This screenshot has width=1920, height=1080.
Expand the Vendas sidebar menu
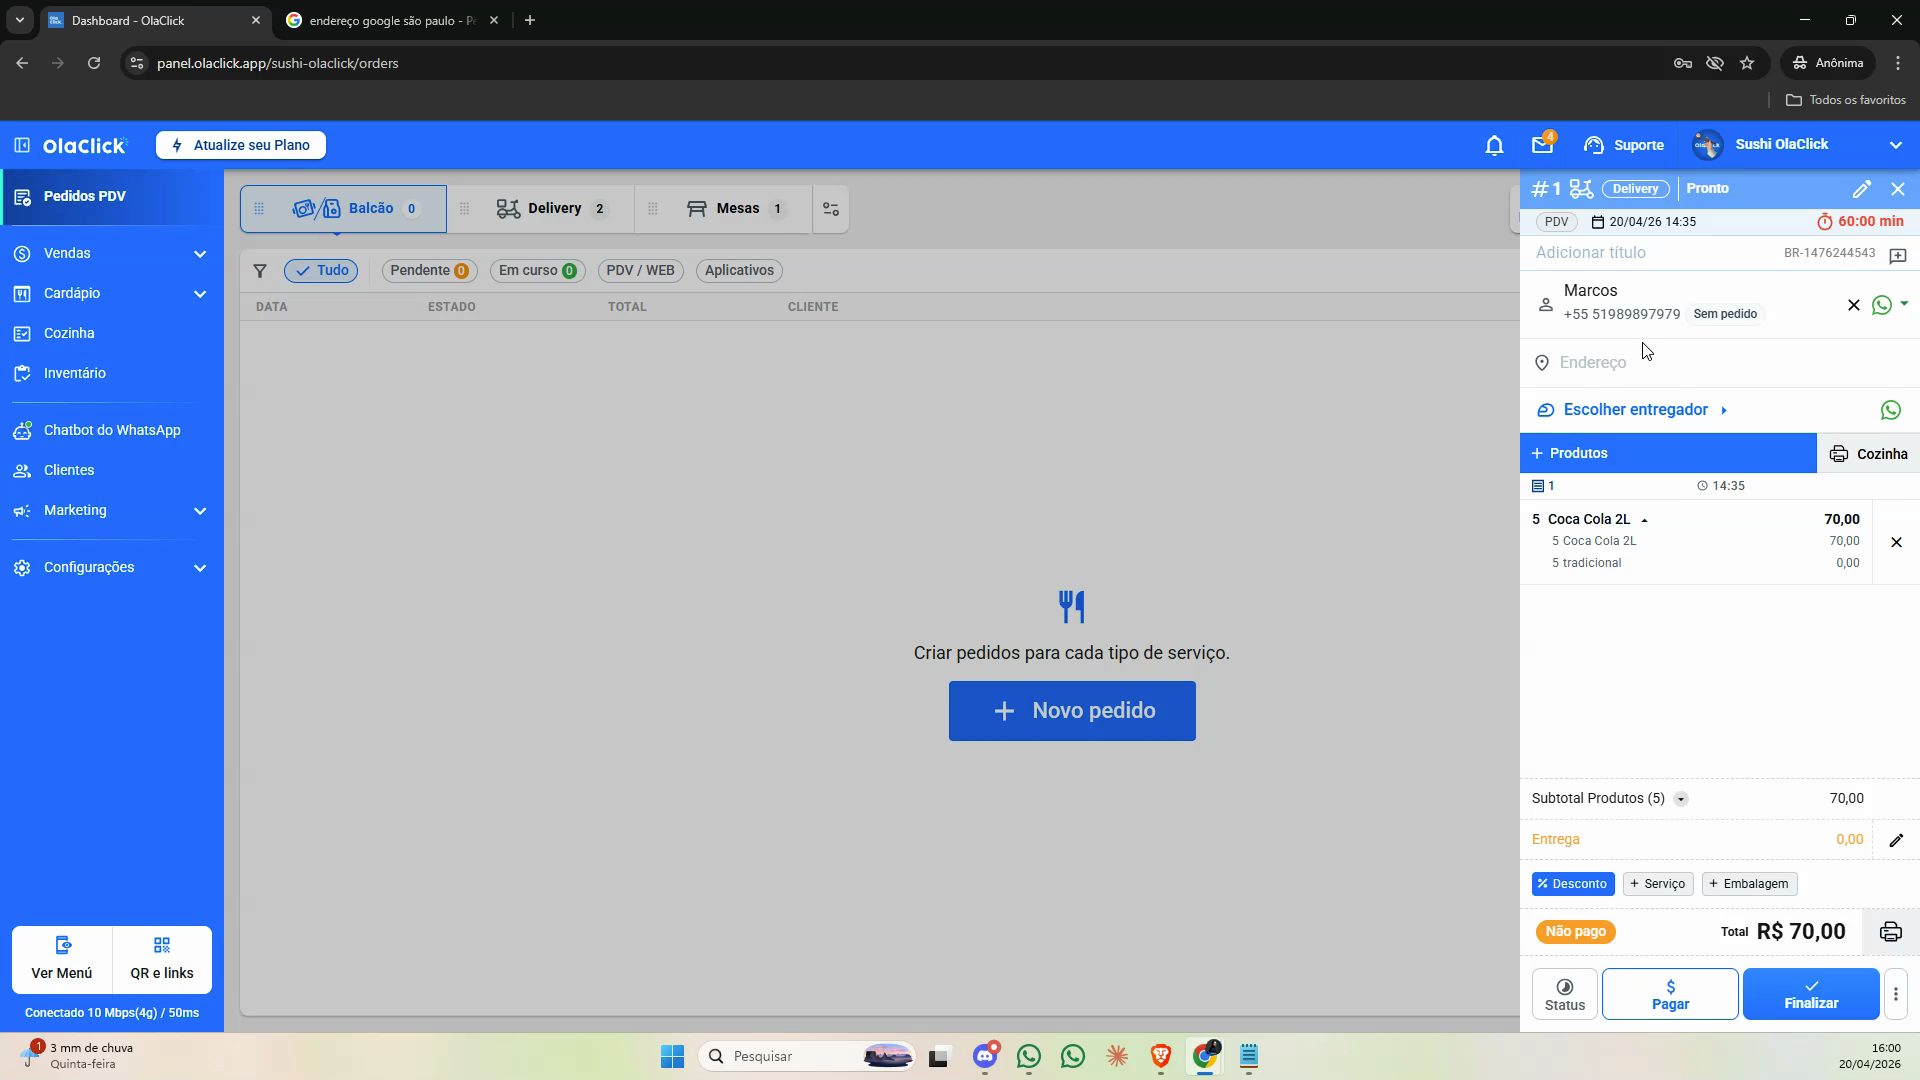pos(111,254)
